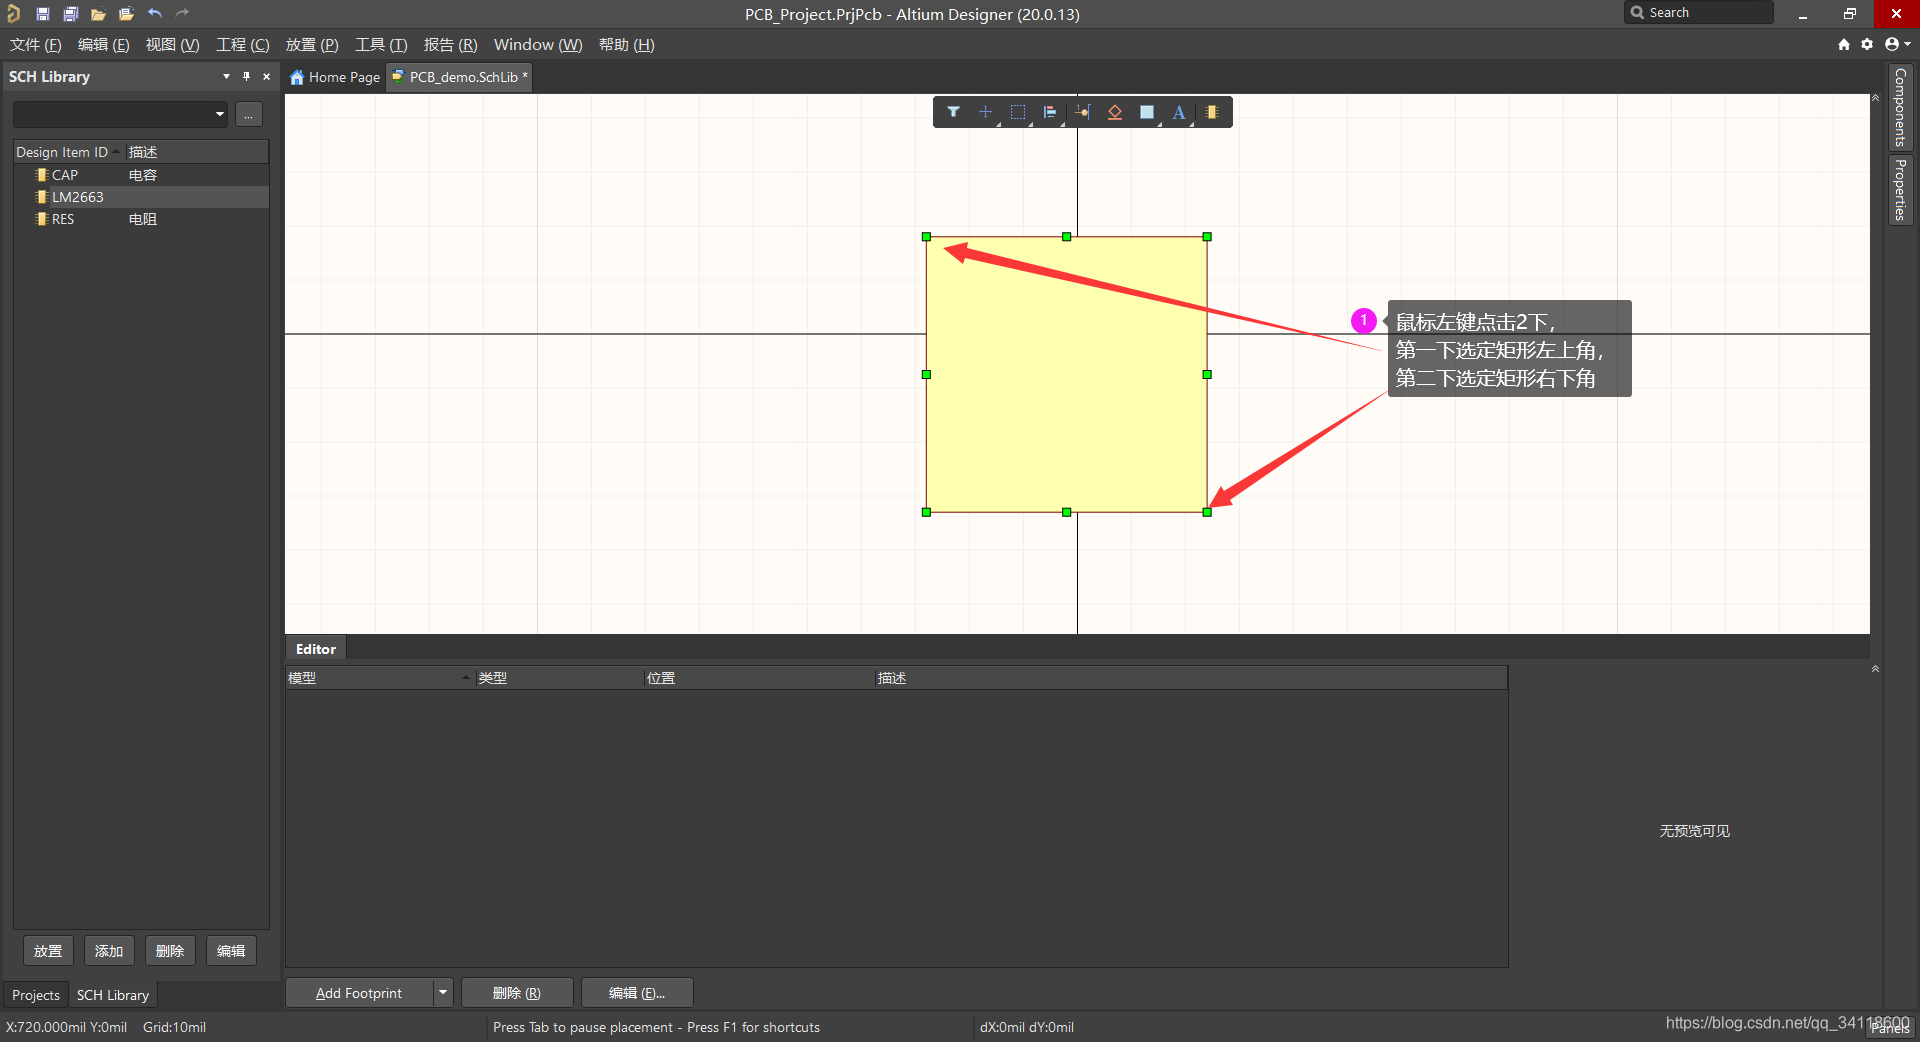Open the 视图 (V) menu
This screenshot has width=1920, height=1042.
pyautogui.click(x=172, y=45)
